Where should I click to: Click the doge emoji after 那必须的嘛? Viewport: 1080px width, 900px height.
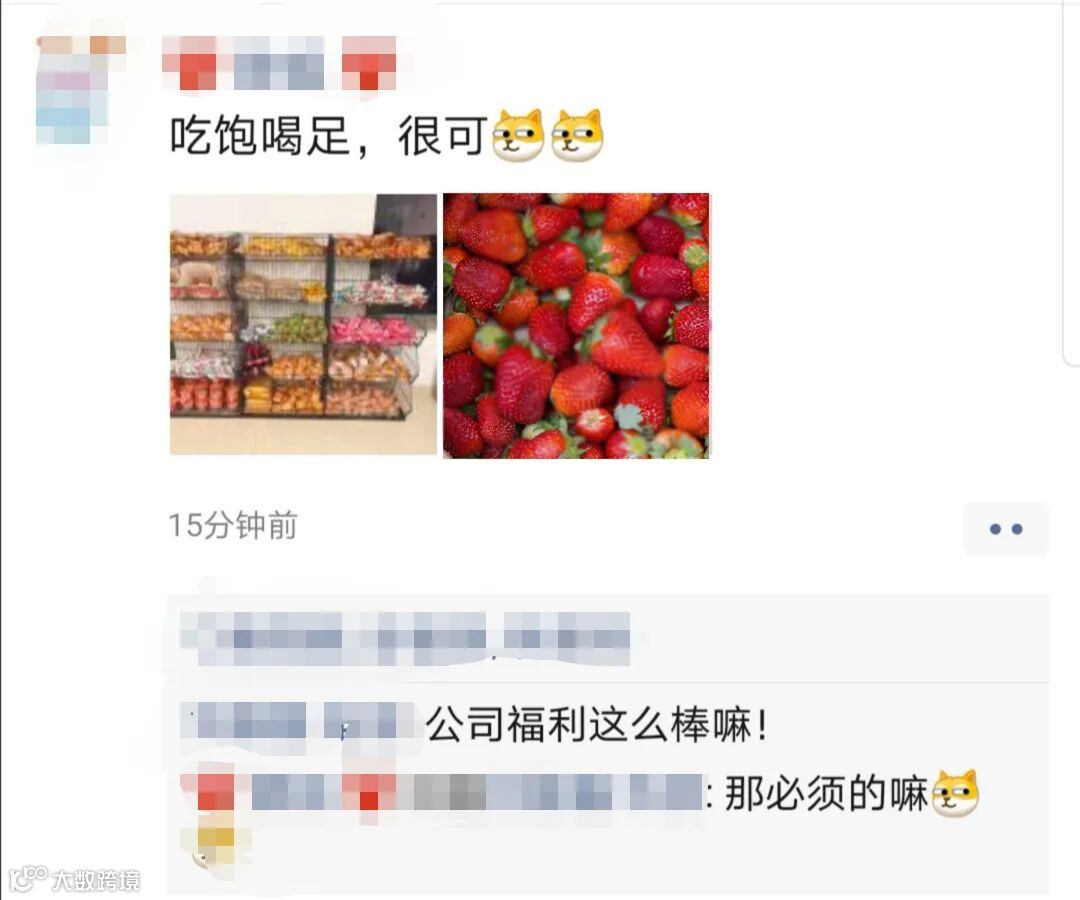pos(955,793)
